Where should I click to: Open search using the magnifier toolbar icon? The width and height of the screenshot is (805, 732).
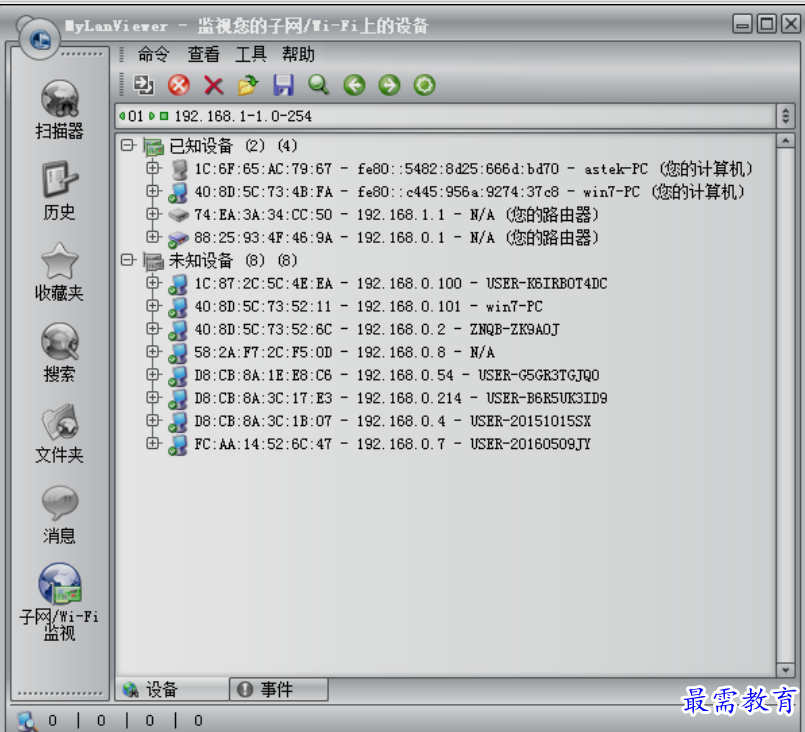(320, 85)
